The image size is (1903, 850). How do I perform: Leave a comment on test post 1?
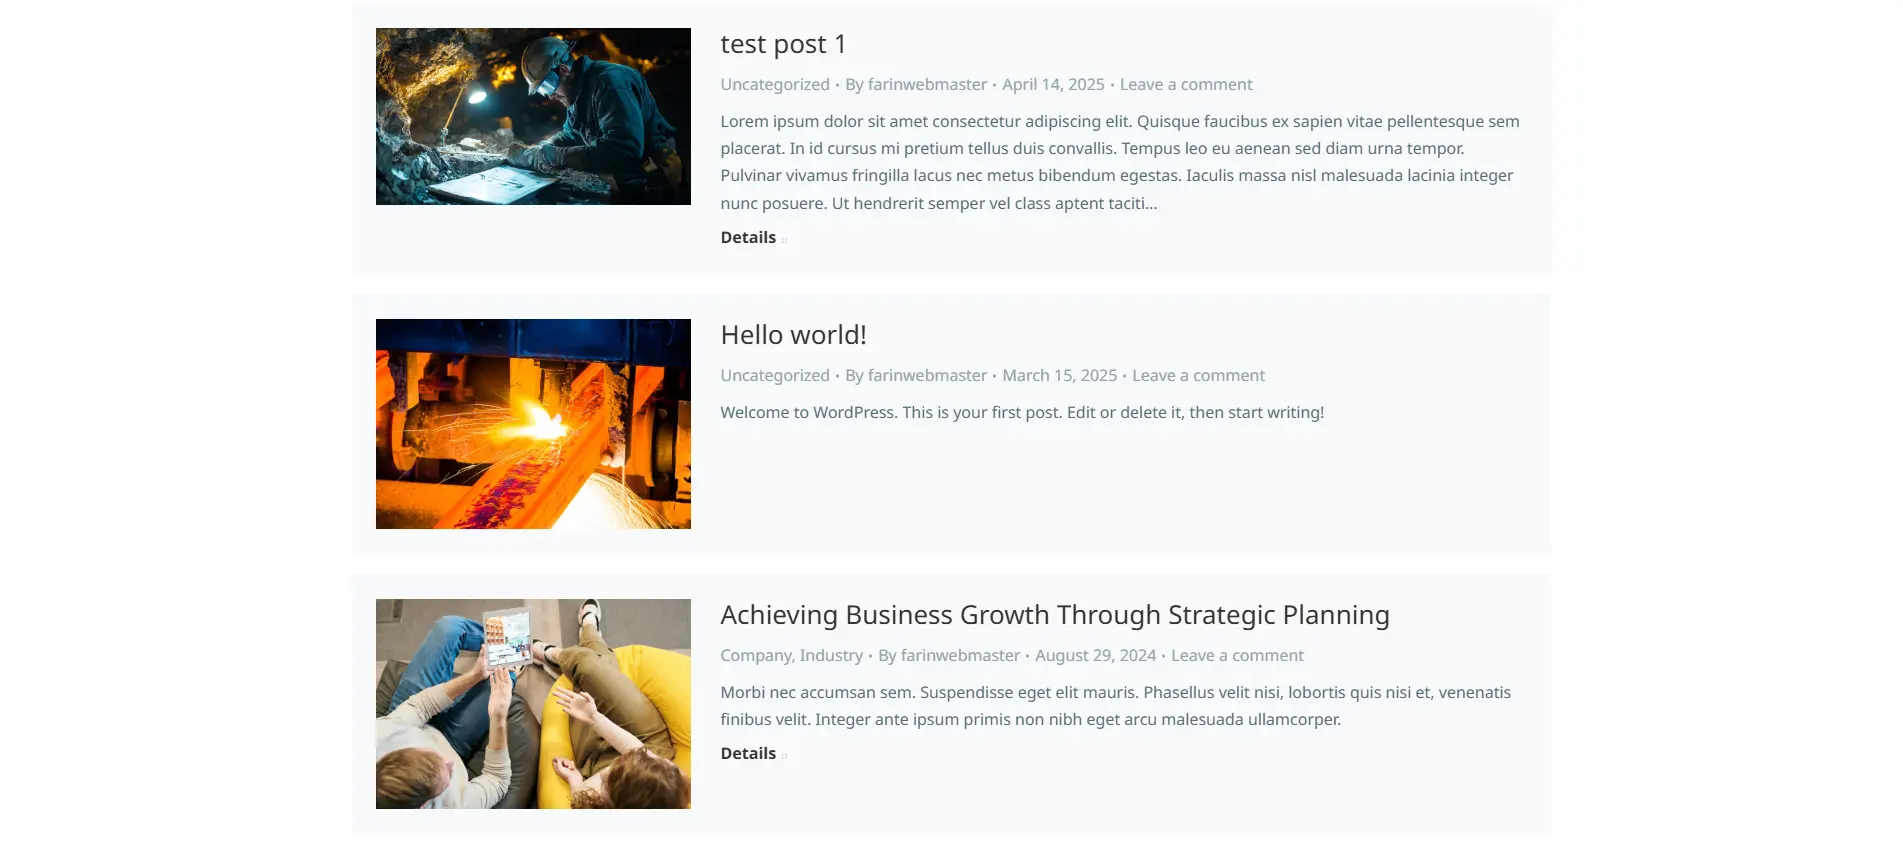tap(1185, 85)
